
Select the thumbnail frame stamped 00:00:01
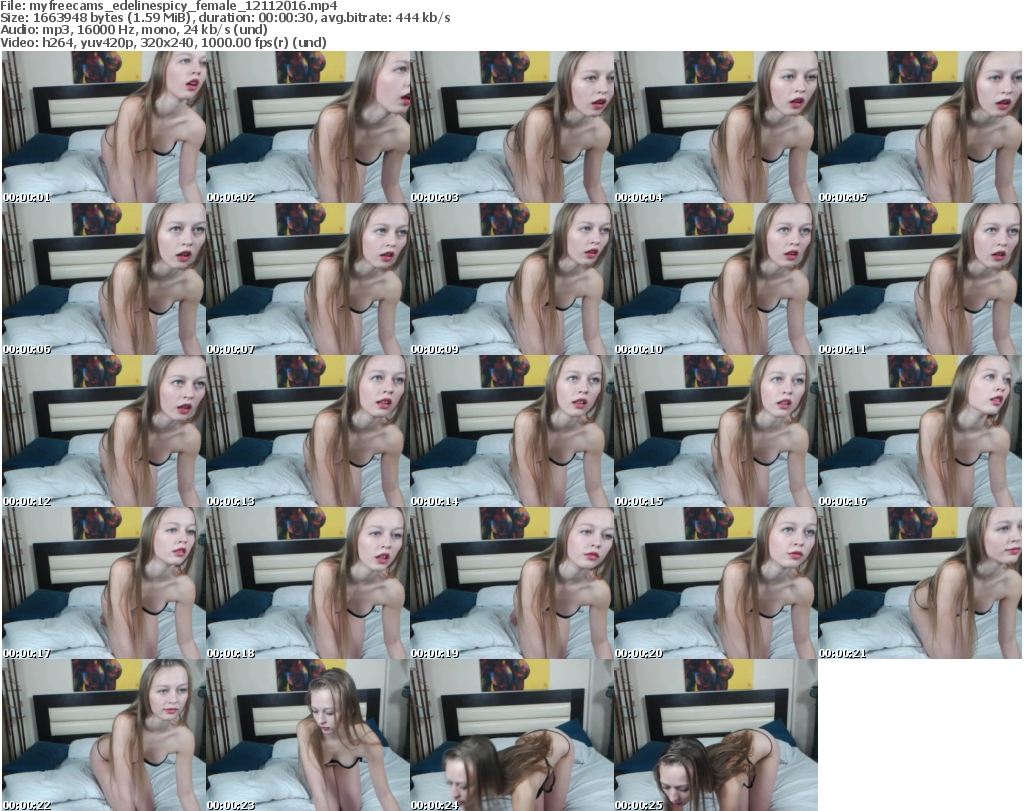pyautogui.click(x=104, y=127)
